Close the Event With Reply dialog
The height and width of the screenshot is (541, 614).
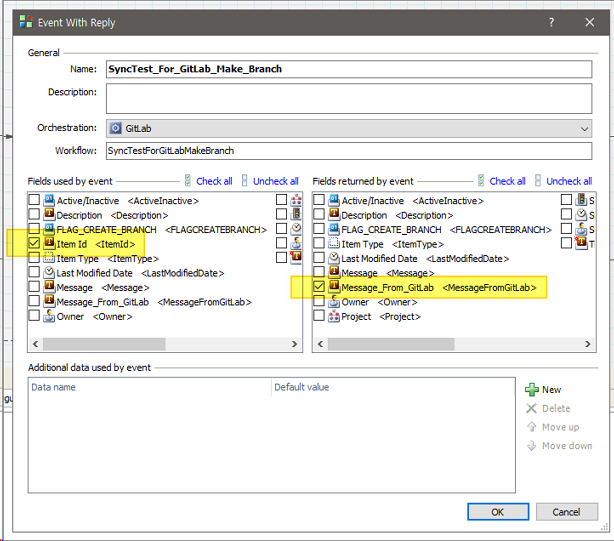(589, 22)
